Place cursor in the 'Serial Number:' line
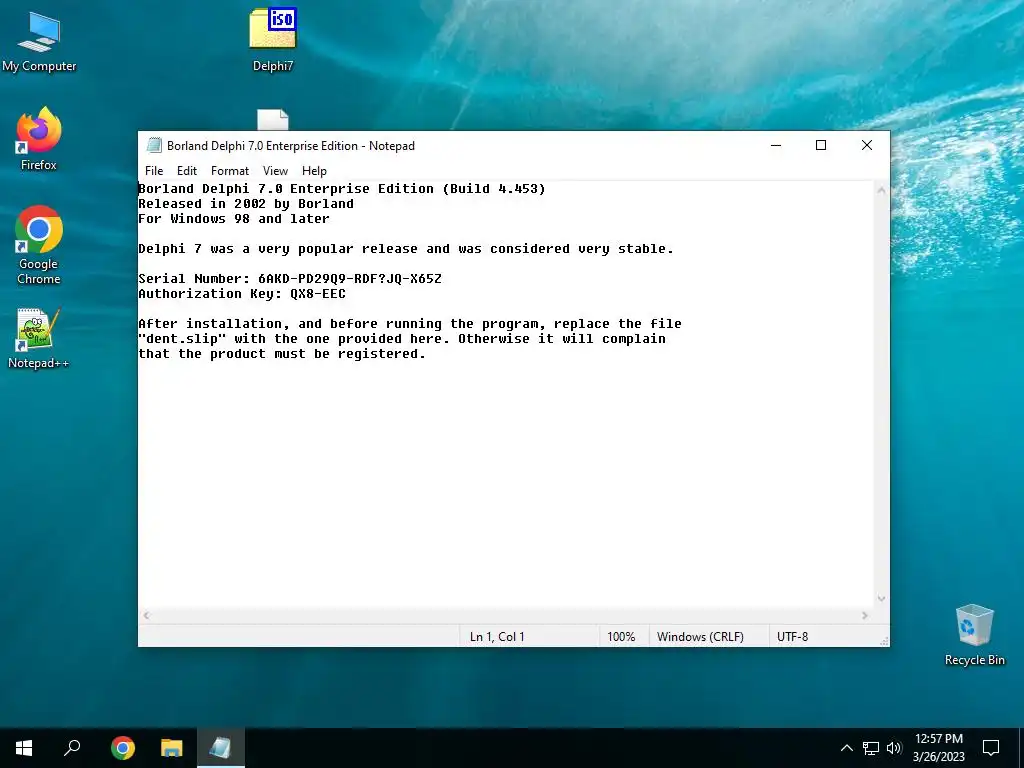 tap(290, 279)
